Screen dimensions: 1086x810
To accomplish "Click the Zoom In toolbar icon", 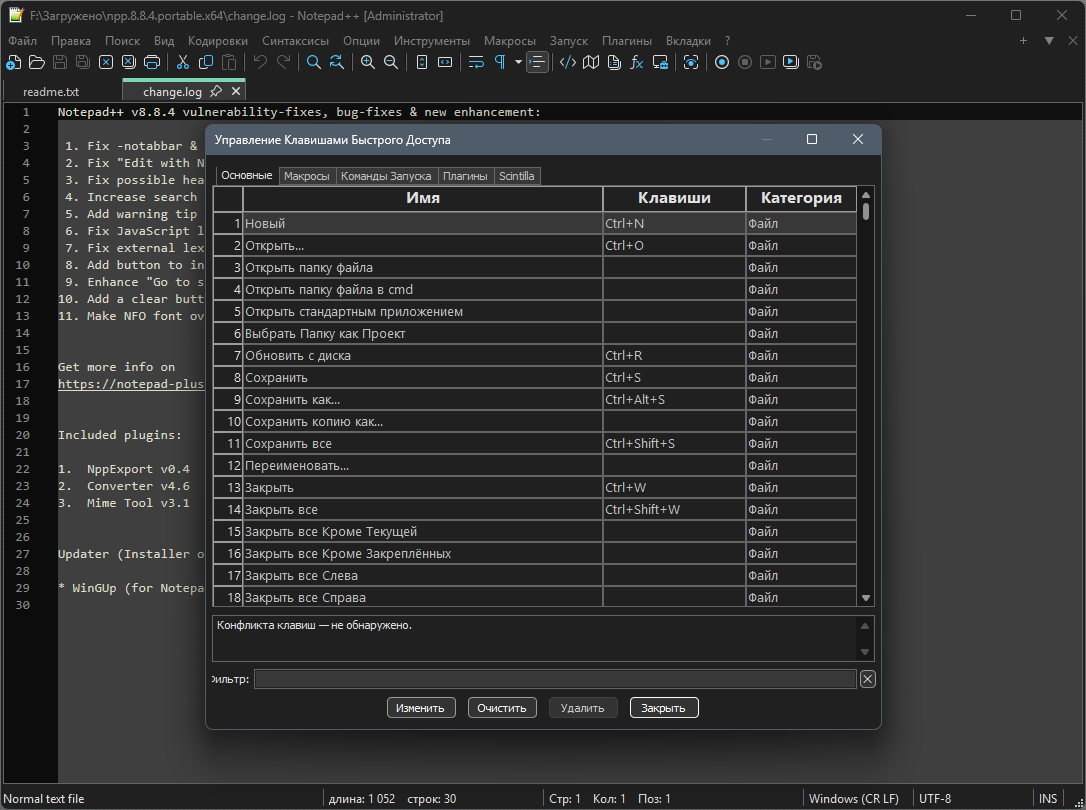I will pyautogui.click(x=368, y=62).
